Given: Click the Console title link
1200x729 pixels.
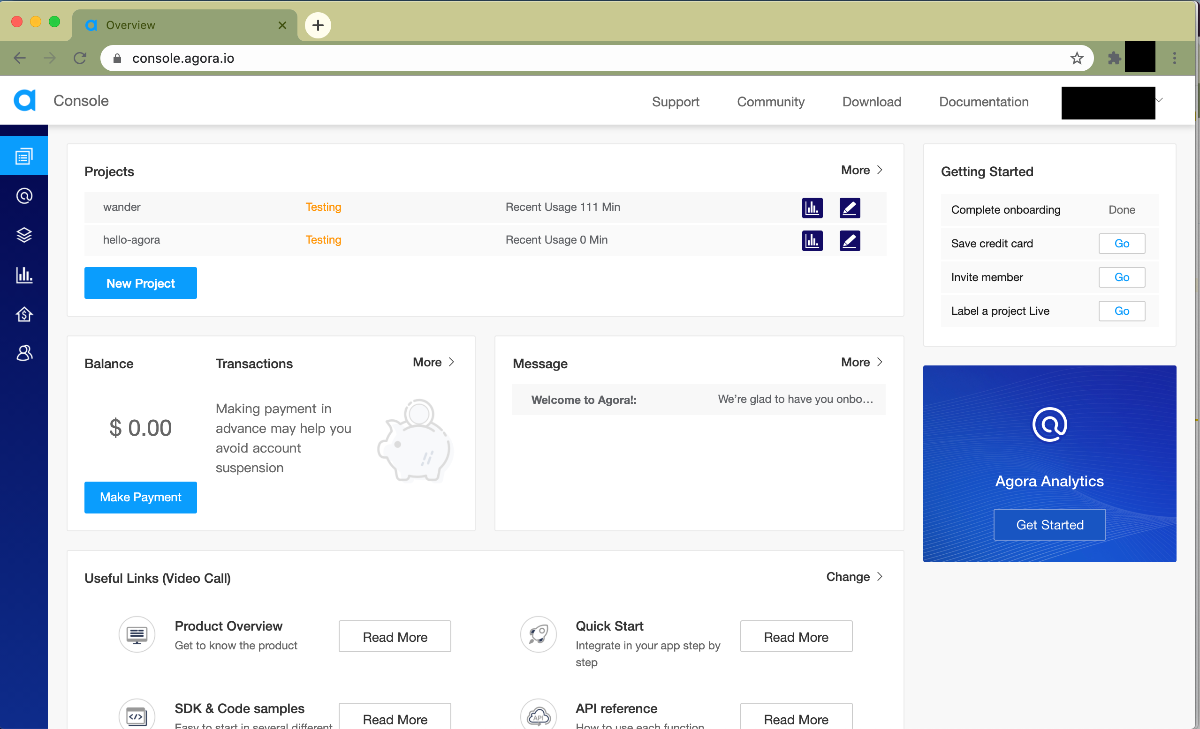Looking at the screenshot, I should pyautogui.click(x=81, y=101).
